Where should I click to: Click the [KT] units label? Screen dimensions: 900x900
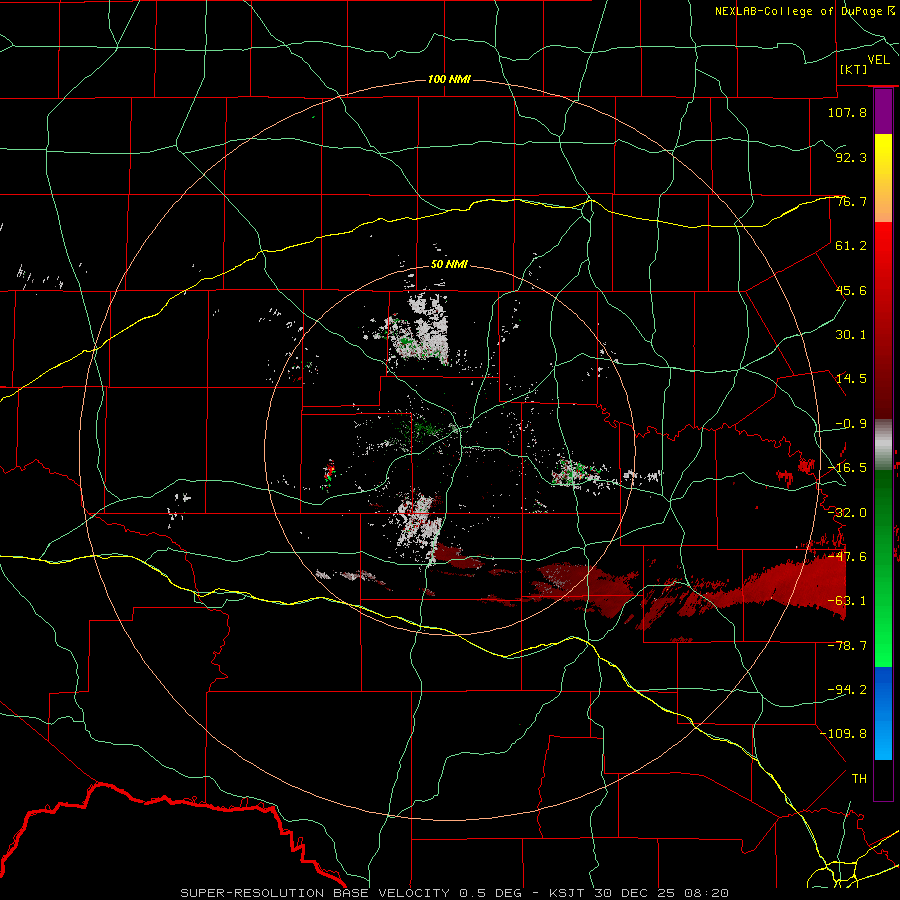pyautogui.click(x=854, y=69)
